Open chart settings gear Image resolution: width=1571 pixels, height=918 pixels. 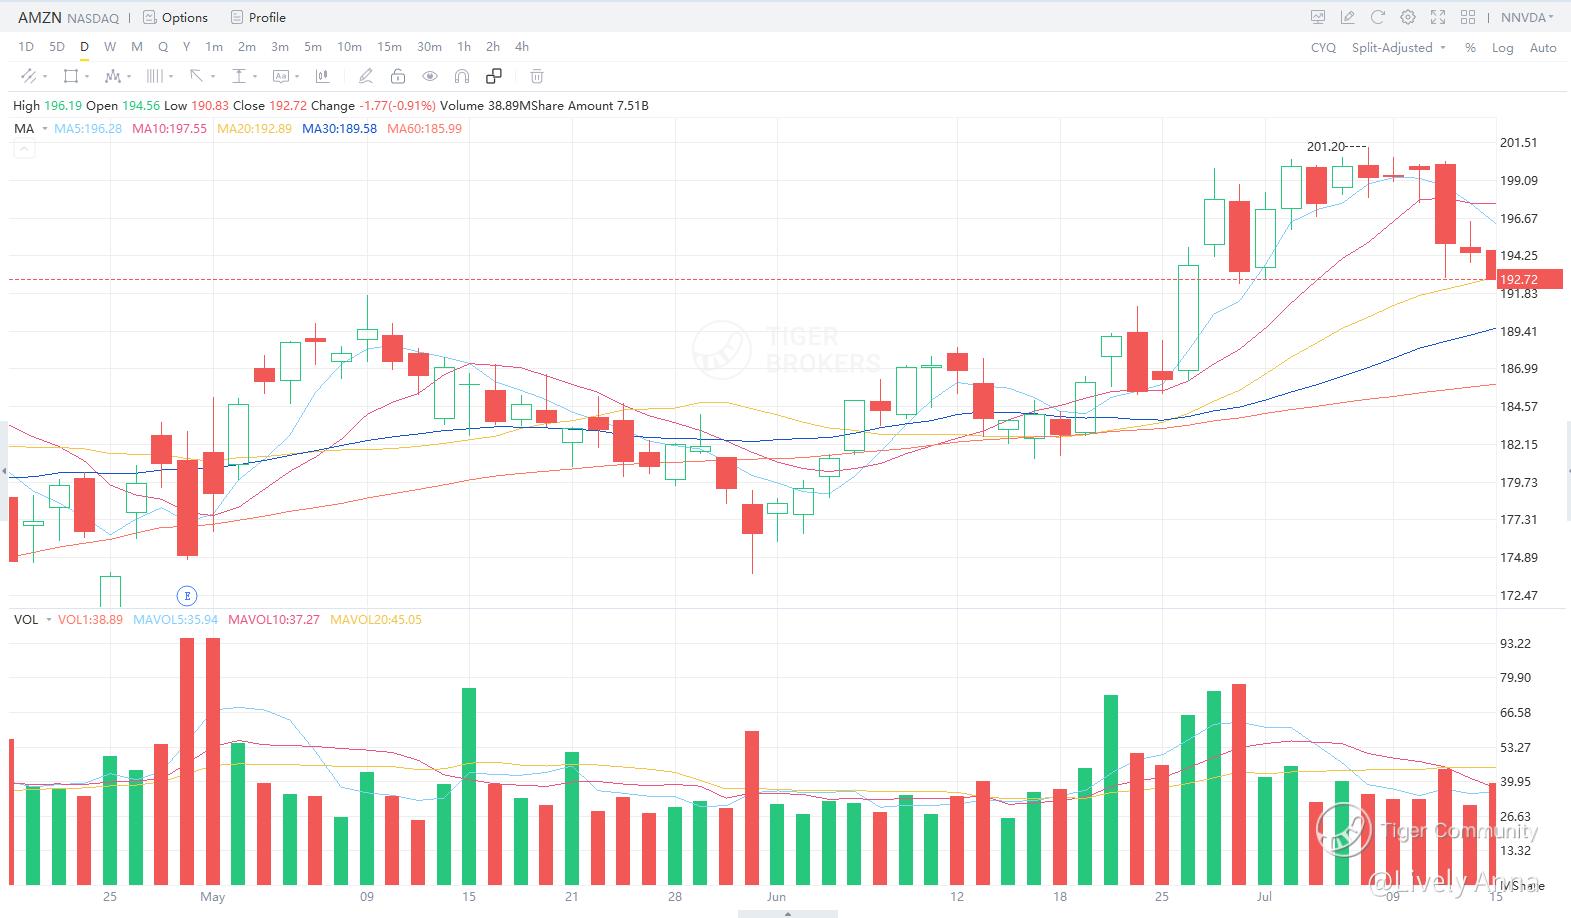(1408, 17)
